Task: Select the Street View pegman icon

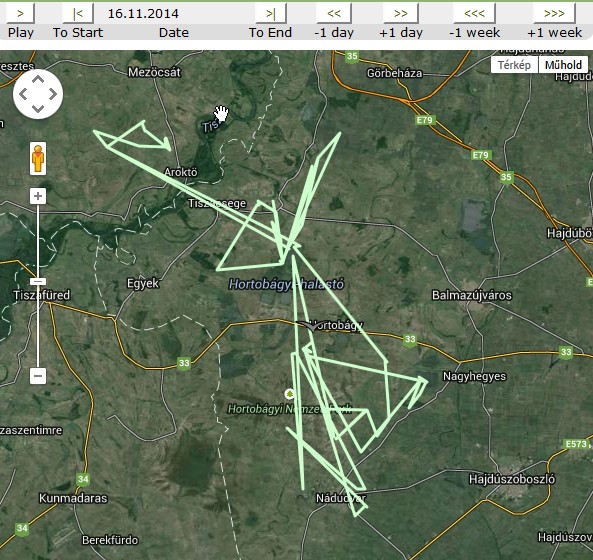Action: (x=38, y=158)
